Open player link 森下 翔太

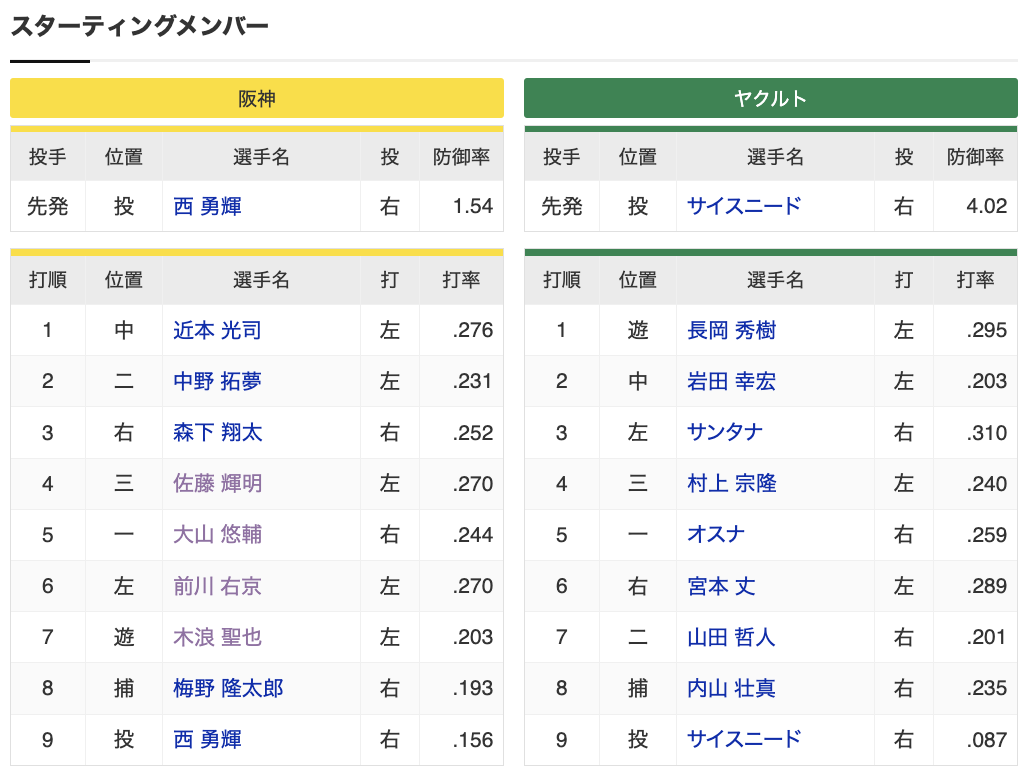click(217, 432)
